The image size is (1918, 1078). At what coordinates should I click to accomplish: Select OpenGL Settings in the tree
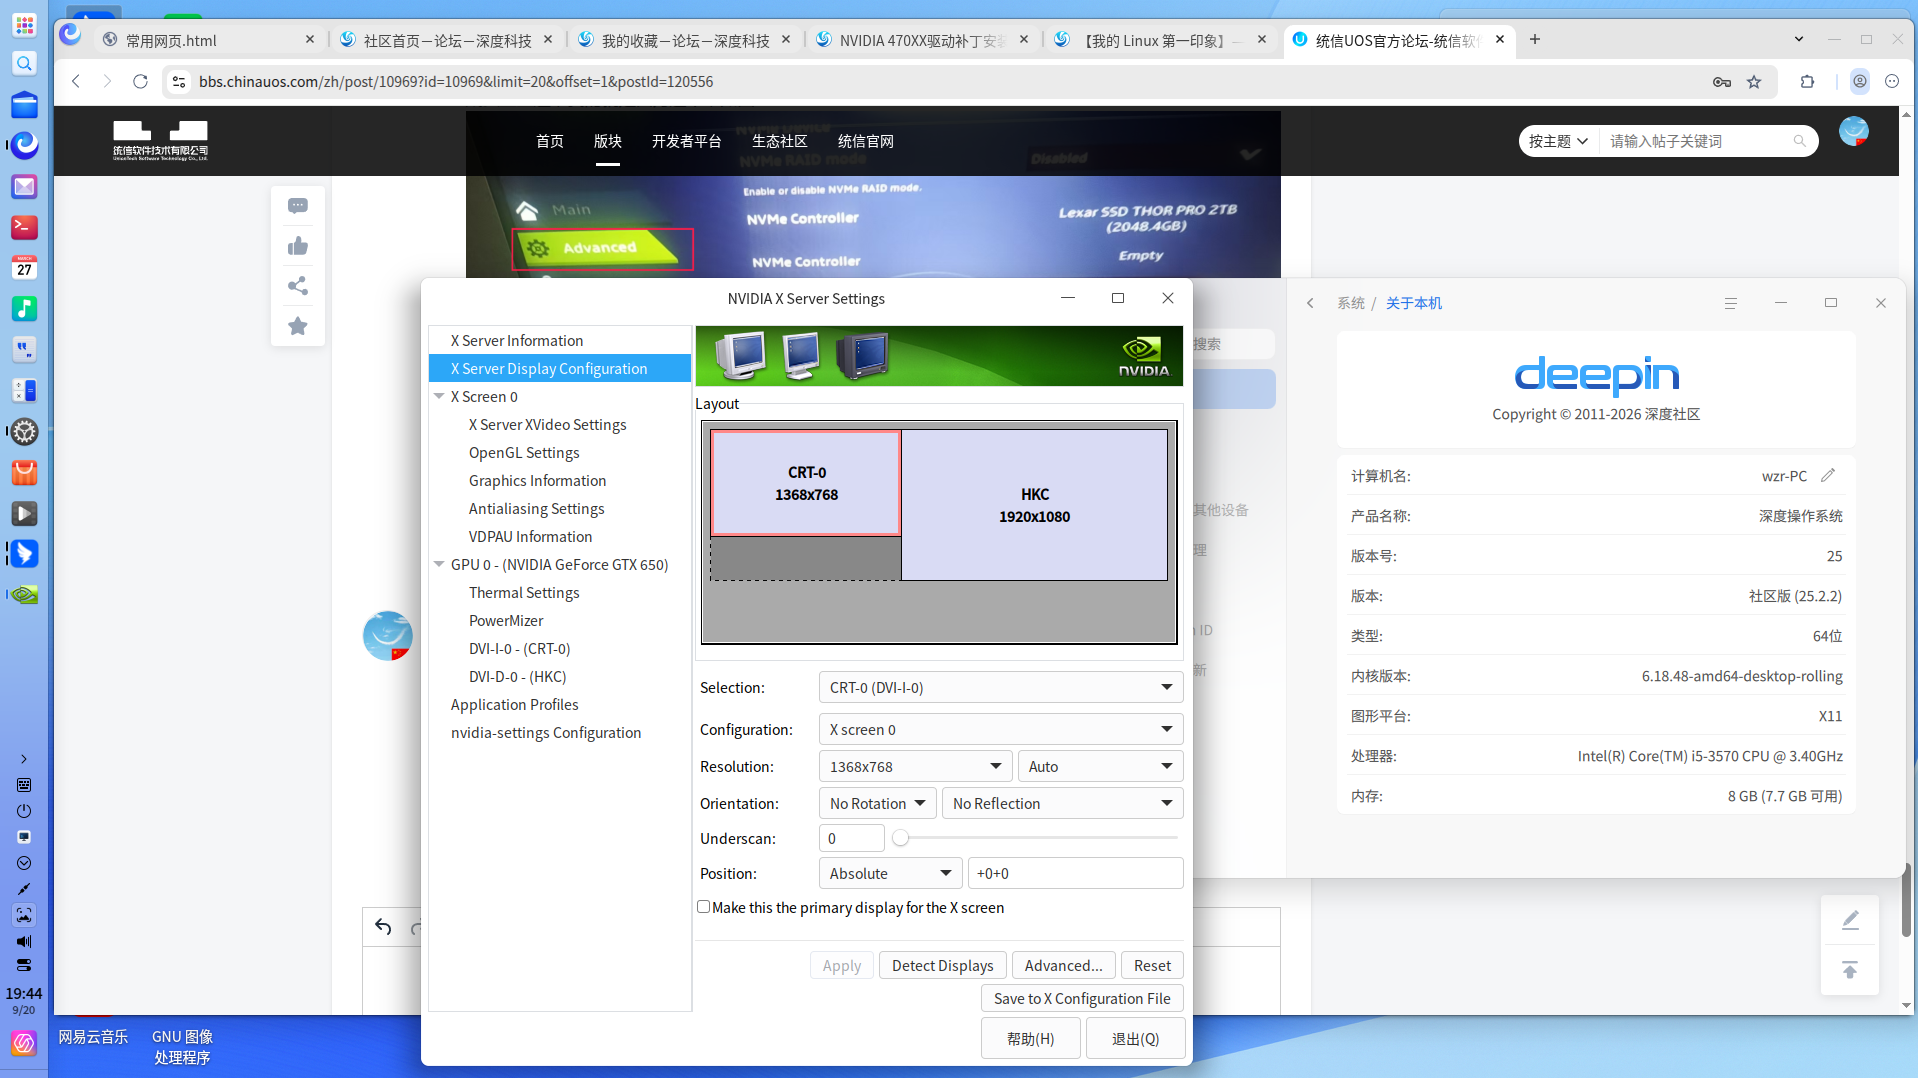coord(524,453)
